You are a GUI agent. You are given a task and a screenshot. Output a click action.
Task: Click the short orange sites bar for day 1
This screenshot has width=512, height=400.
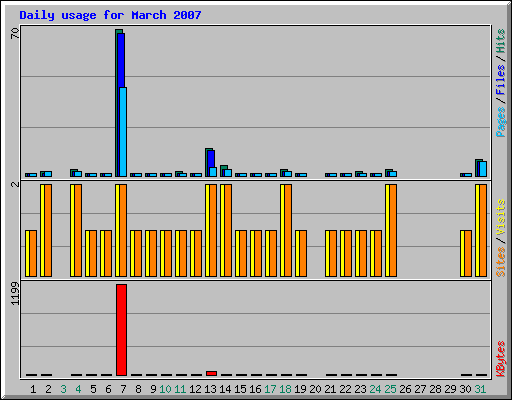coord(33,253)
